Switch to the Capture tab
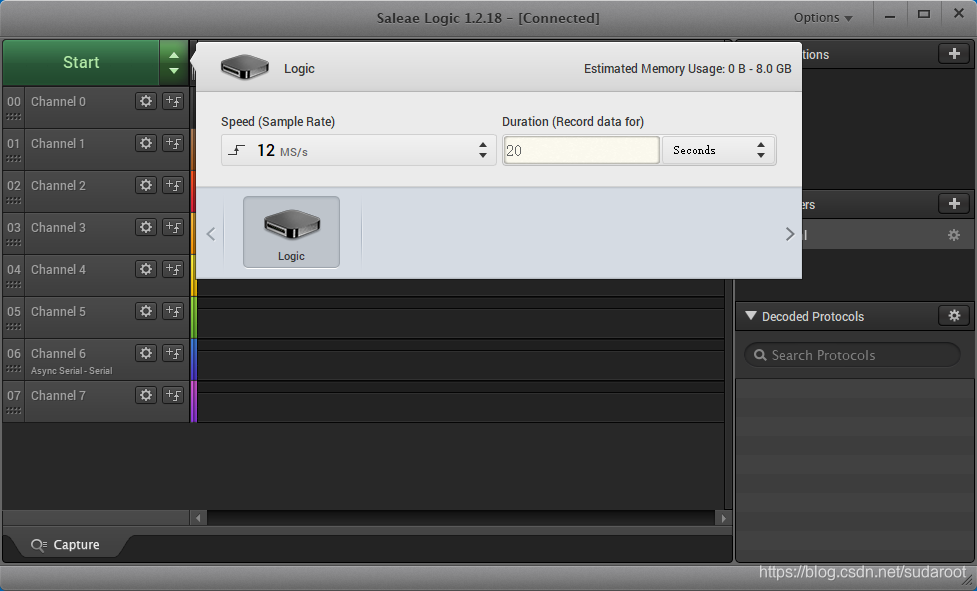 point(65,545)
